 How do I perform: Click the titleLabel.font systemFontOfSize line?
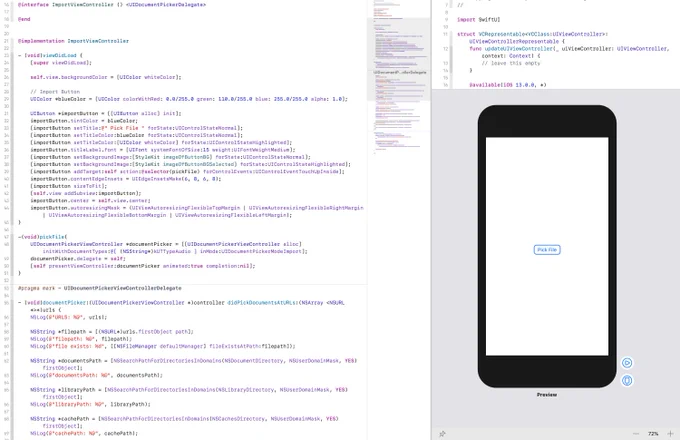point(163,150)
